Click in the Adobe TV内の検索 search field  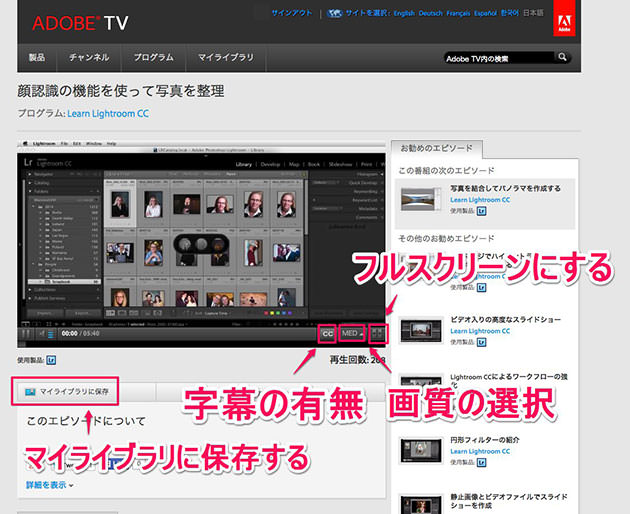click(x=499, y=58)
